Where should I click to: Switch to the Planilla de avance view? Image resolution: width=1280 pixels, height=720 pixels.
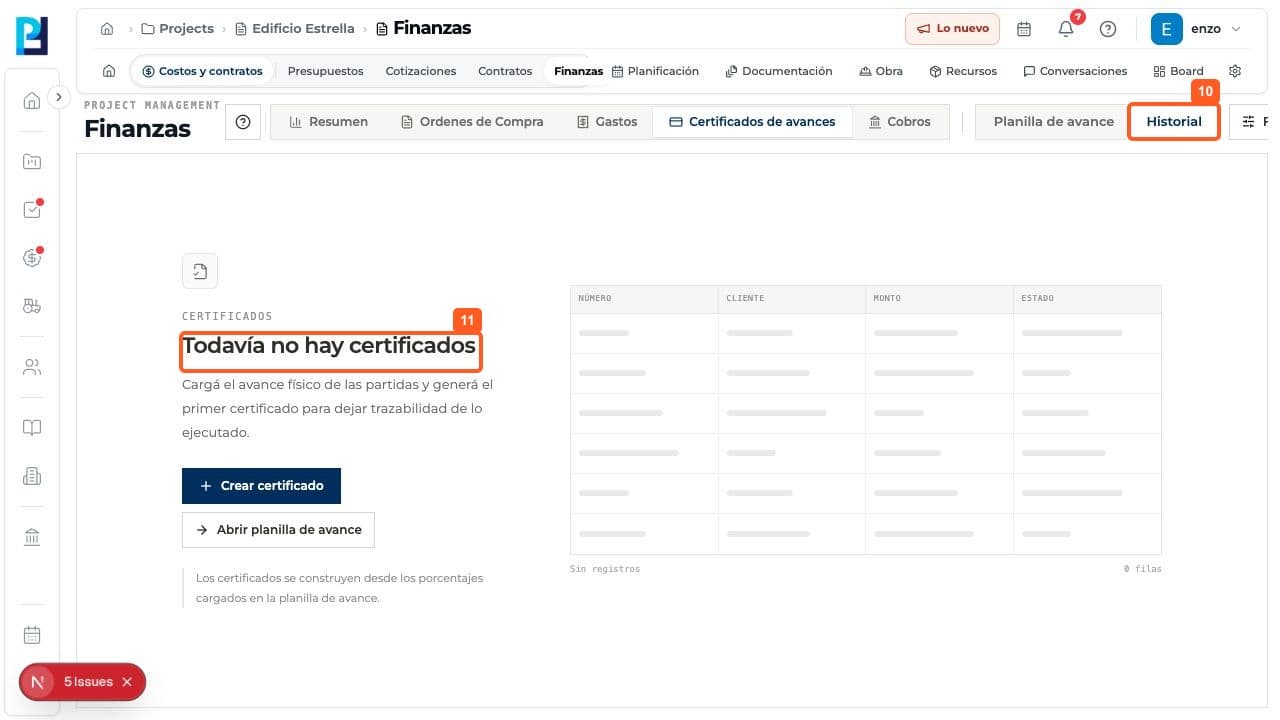(1053, 122)
